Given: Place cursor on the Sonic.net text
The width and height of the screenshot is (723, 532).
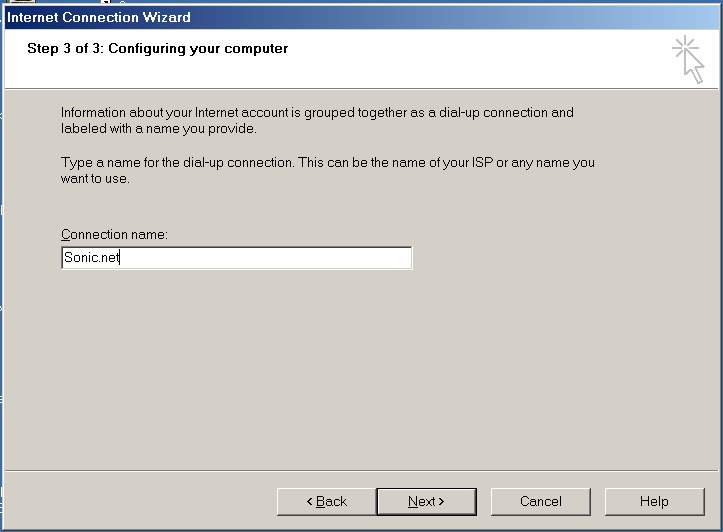Looking at the screenshot, I should point(91,258).
